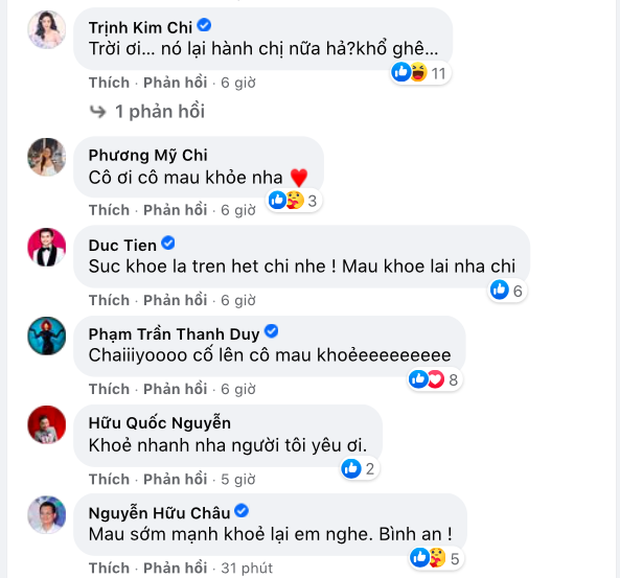View reactions on Phạm Trần Thanh Duy's comment
The width and height of the screenshot is (620, 578).
click(x=433, y=379)
